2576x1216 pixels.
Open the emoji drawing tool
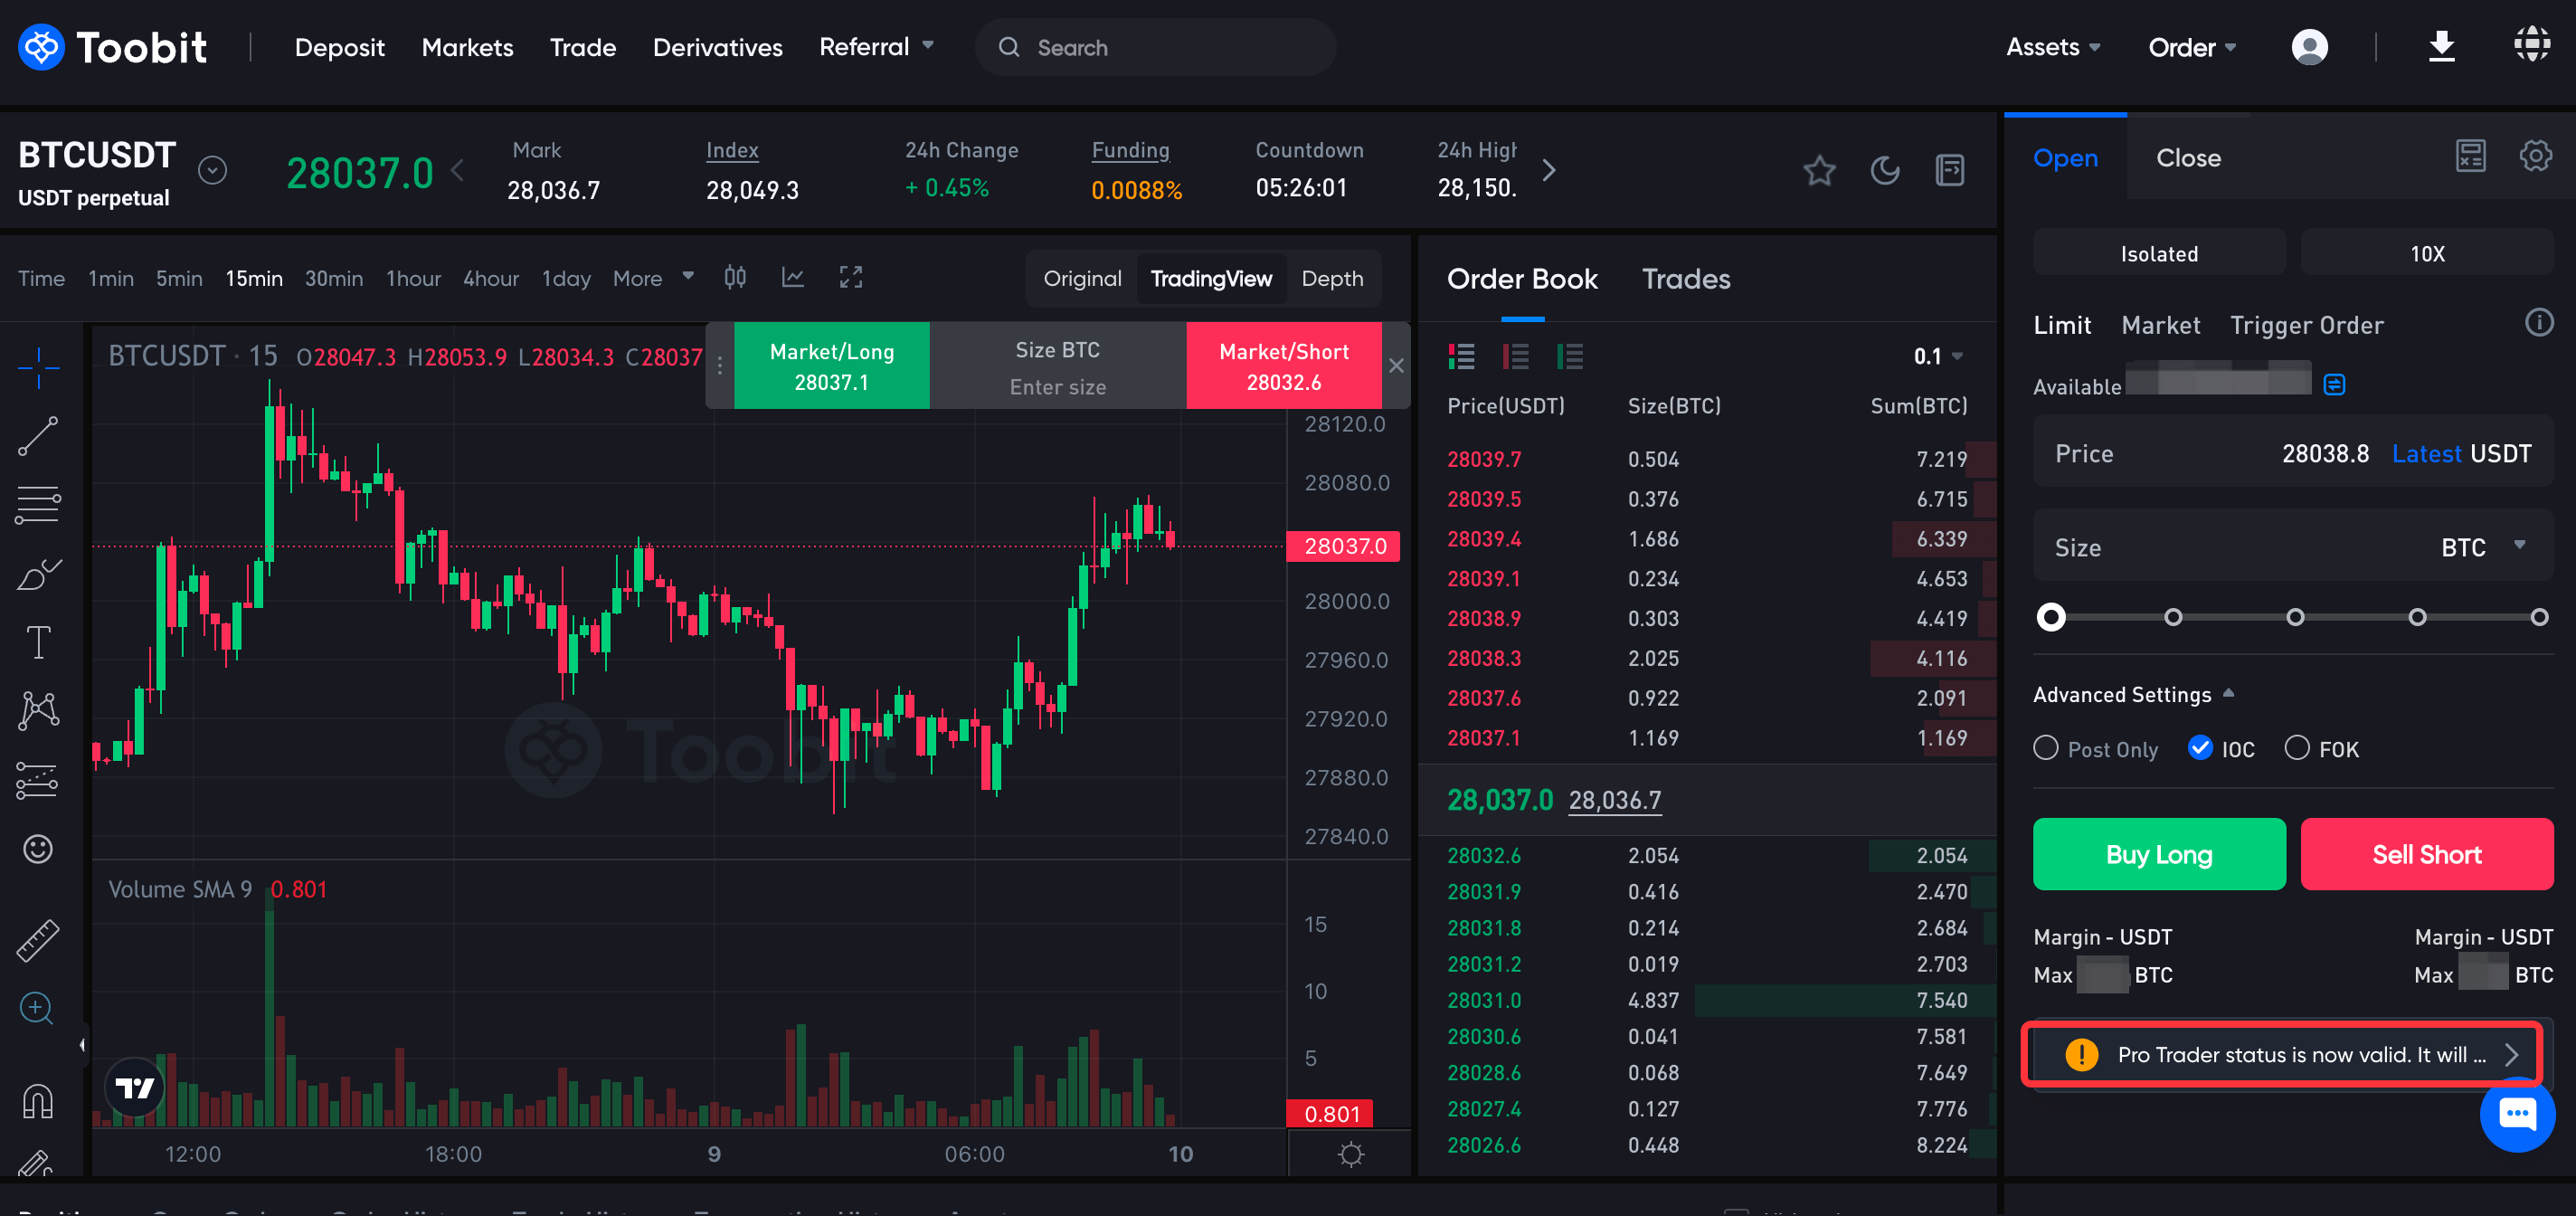point(38,848)
